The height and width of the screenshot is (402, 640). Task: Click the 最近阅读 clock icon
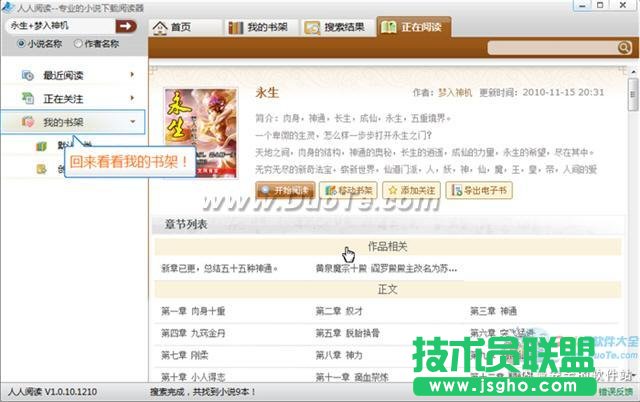tap(27, 76)
